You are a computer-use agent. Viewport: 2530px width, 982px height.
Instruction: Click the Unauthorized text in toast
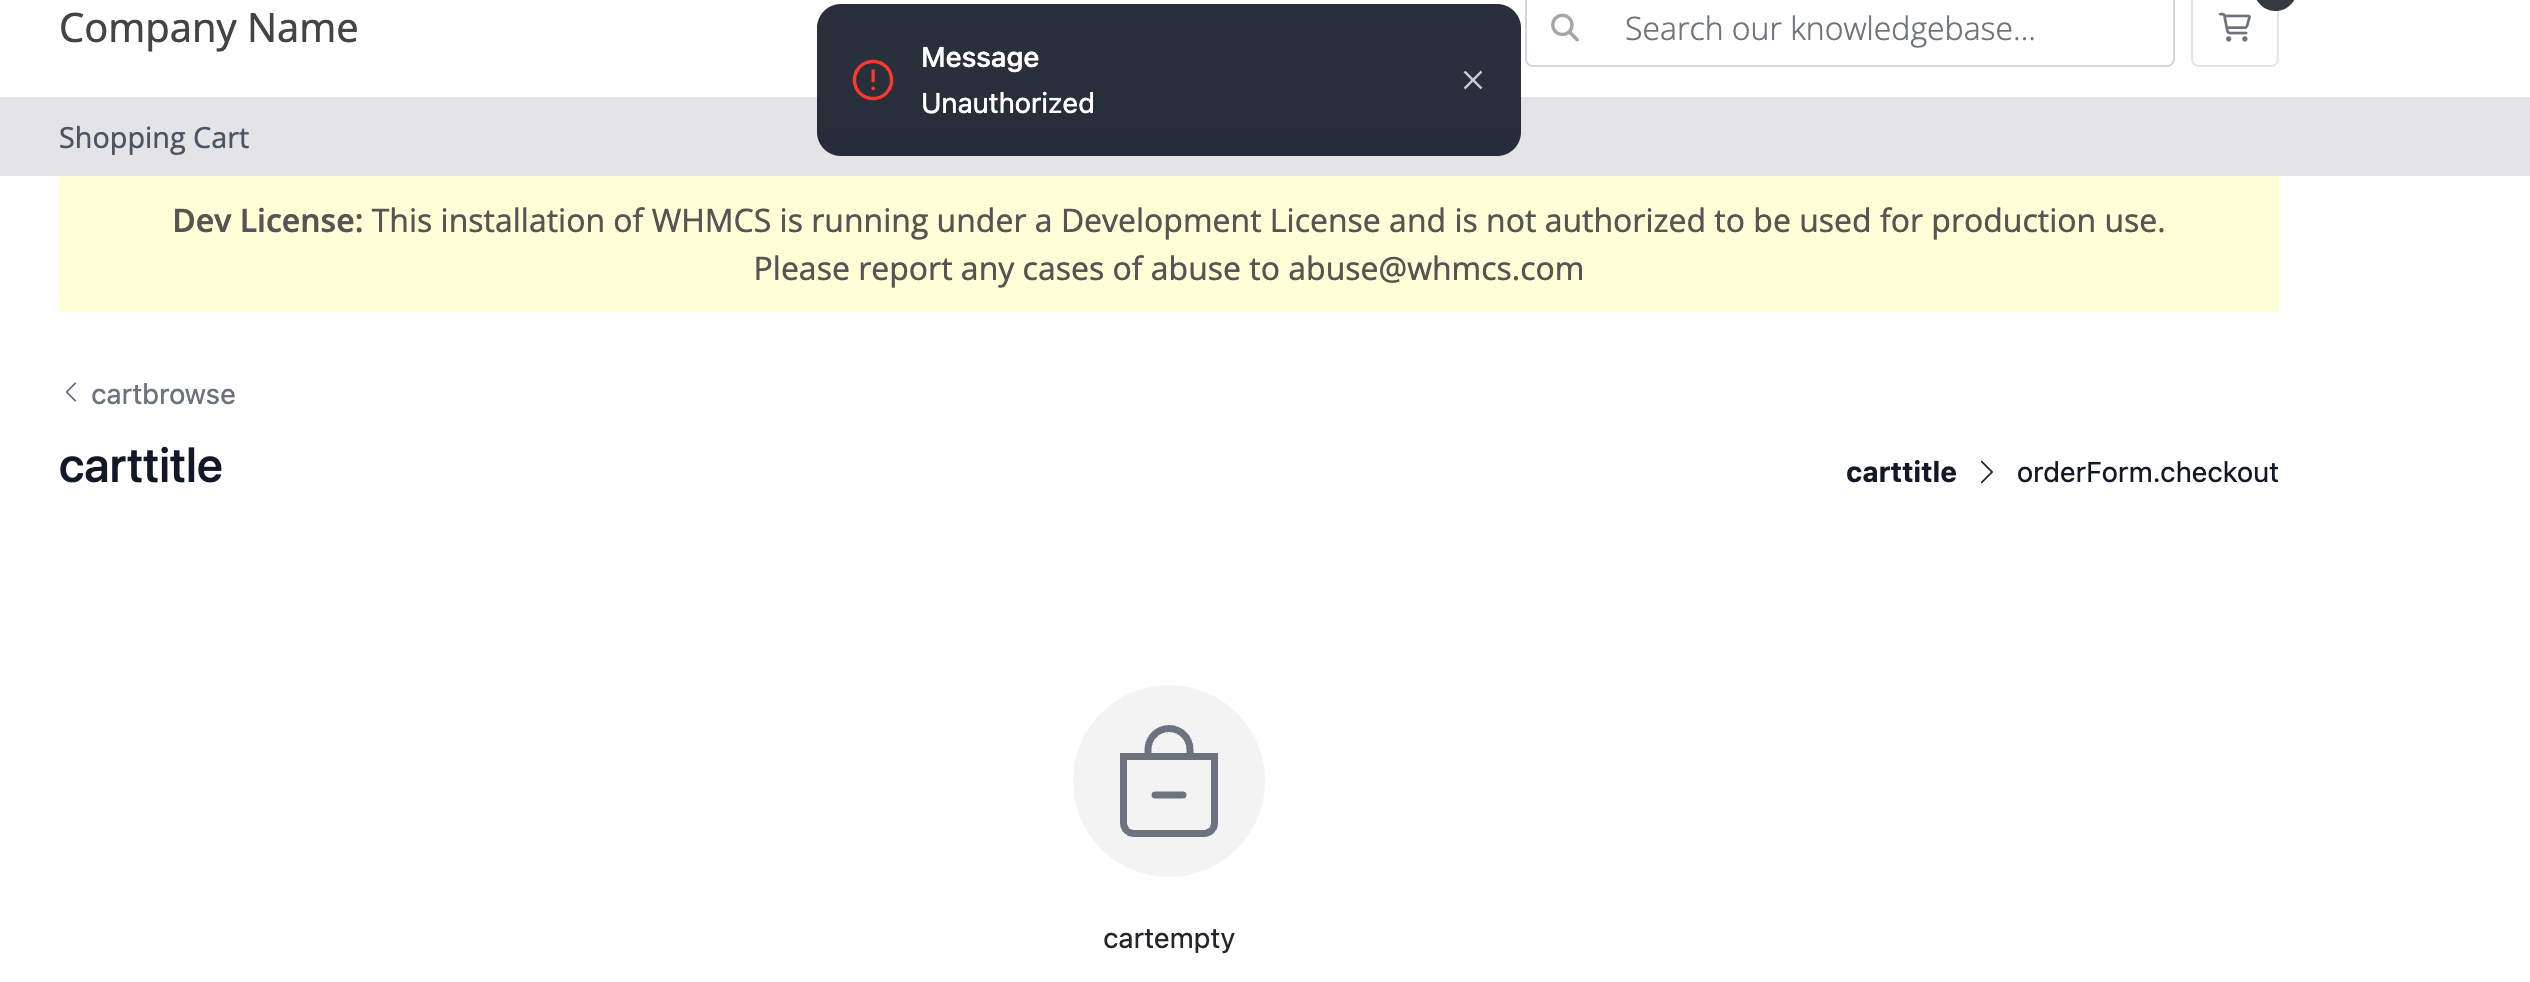click(1007, 103)
